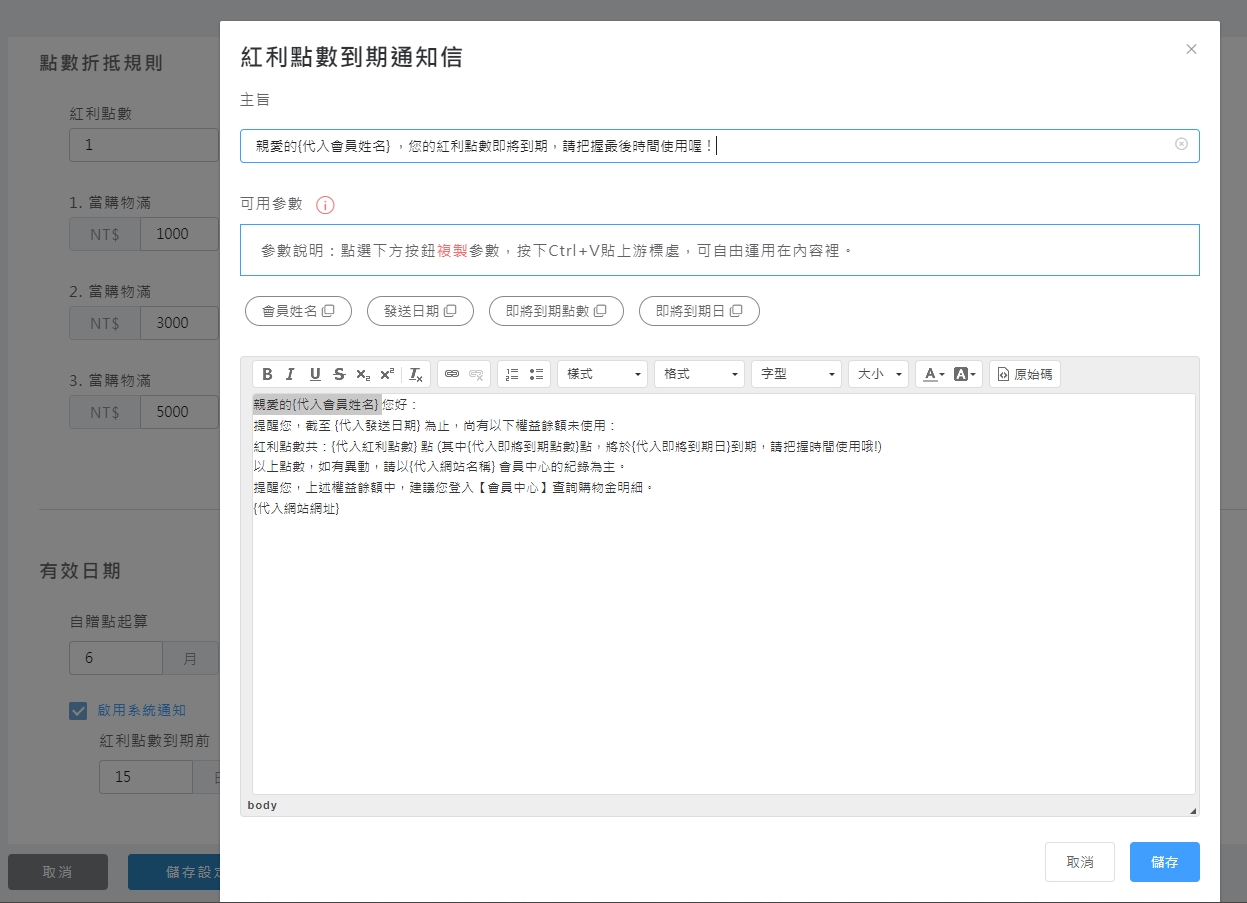Open the 樣式 styles dropdown
The height and width of the screenshot is (903, 1247).
601,374
